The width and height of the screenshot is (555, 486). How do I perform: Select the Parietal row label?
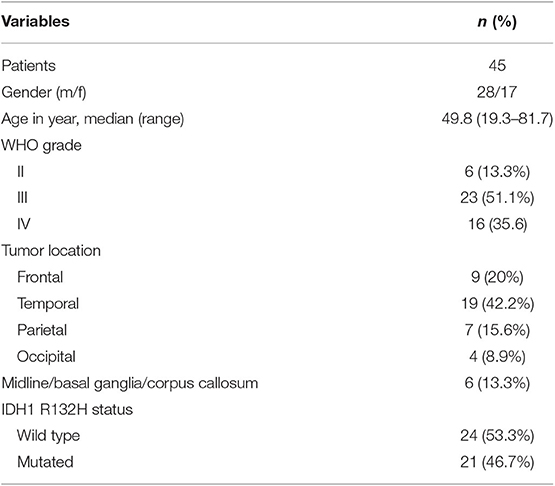(x=42, y=330)
